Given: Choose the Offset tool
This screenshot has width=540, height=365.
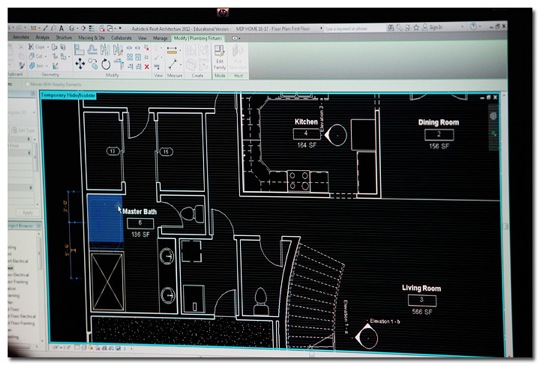Looking at the screenshot, I should point(92,50).
